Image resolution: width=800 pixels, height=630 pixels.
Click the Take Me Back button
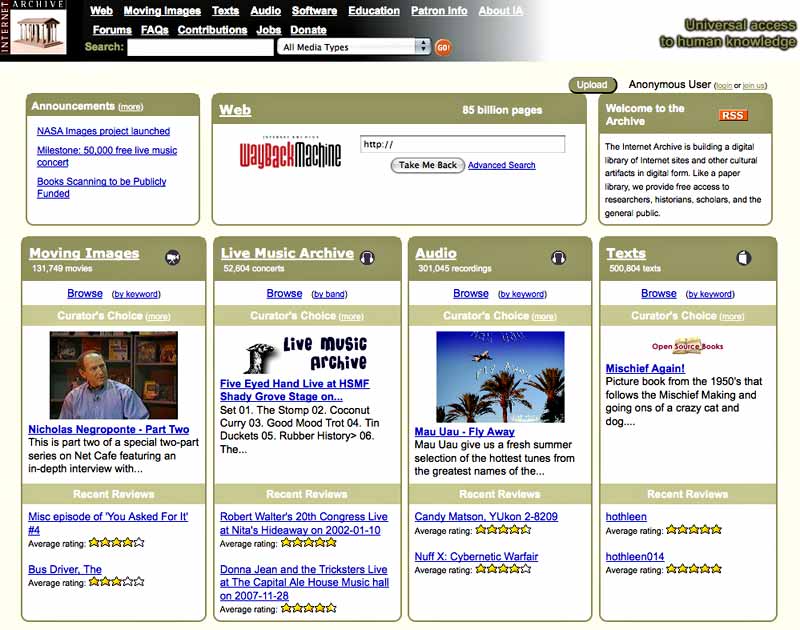(x=427, y=165)
